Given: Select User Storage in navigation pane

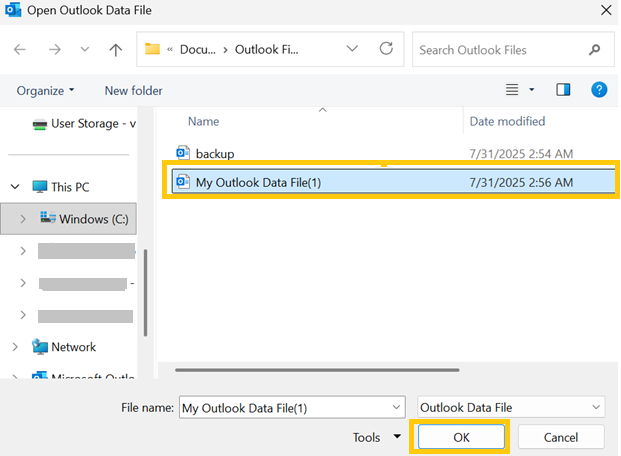Looking at the screenshot, I should tap(84, 124).
